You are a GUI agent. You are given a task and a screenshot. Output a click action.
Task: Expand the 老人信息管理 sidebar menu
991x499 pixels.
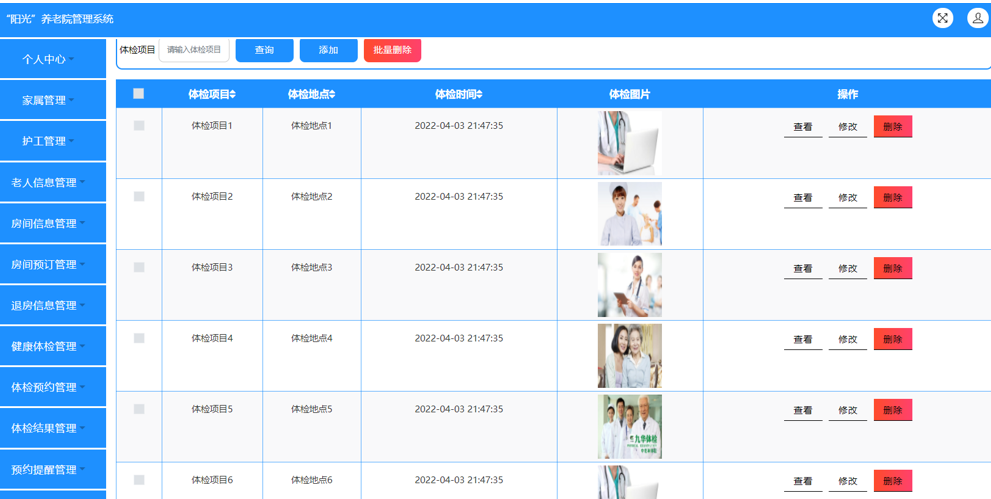pyautogui.click(x=53, y=182)
